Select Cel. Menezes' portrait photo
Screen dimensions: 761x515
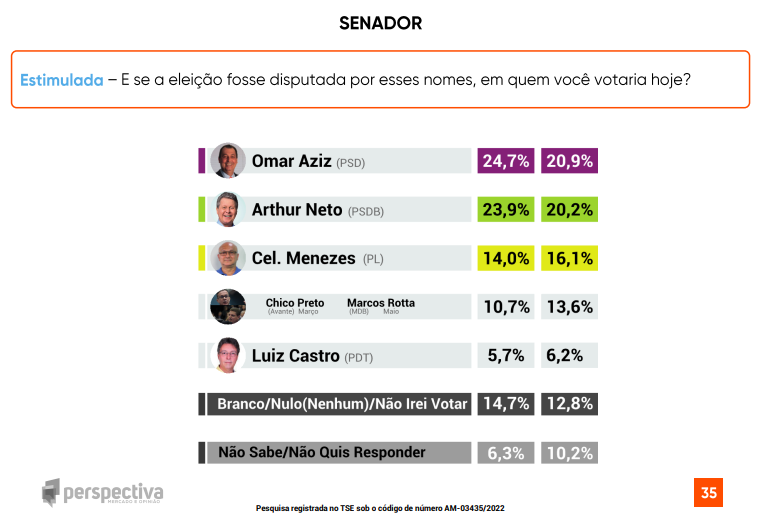228,258
